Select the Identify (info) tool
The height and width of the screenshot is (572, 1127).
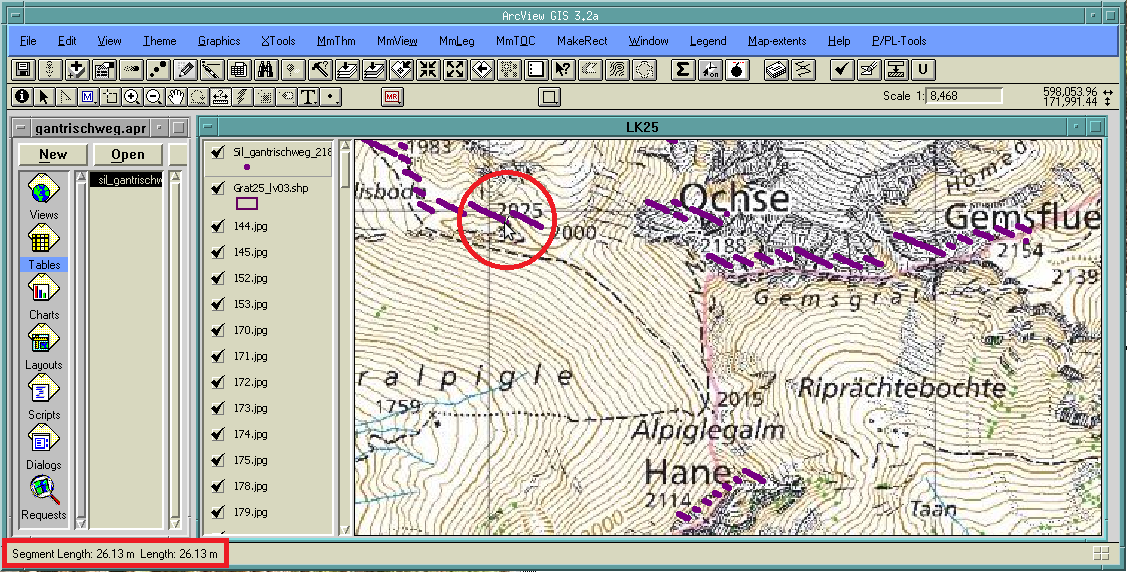(21, 97)
